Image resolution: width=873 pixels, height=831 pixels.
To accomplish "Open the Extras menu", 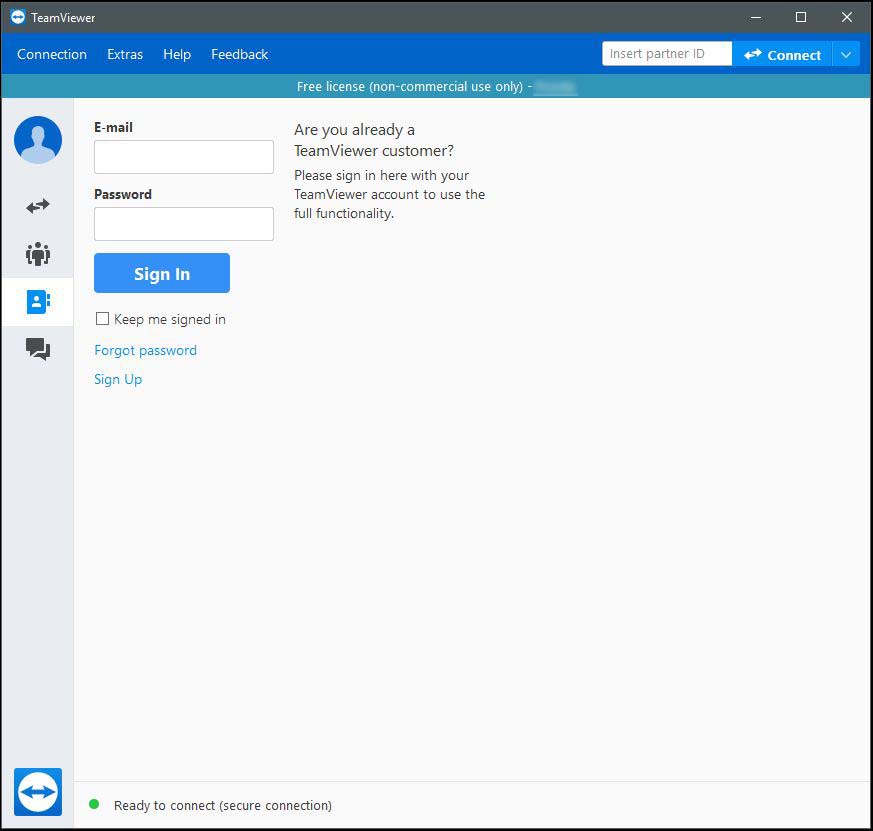I will 125,55.
